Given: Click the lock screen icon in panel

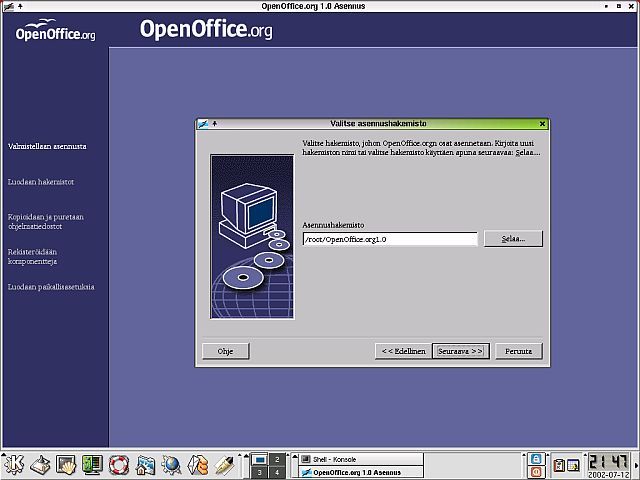Looking at the screenshot, I should [536, 458].
